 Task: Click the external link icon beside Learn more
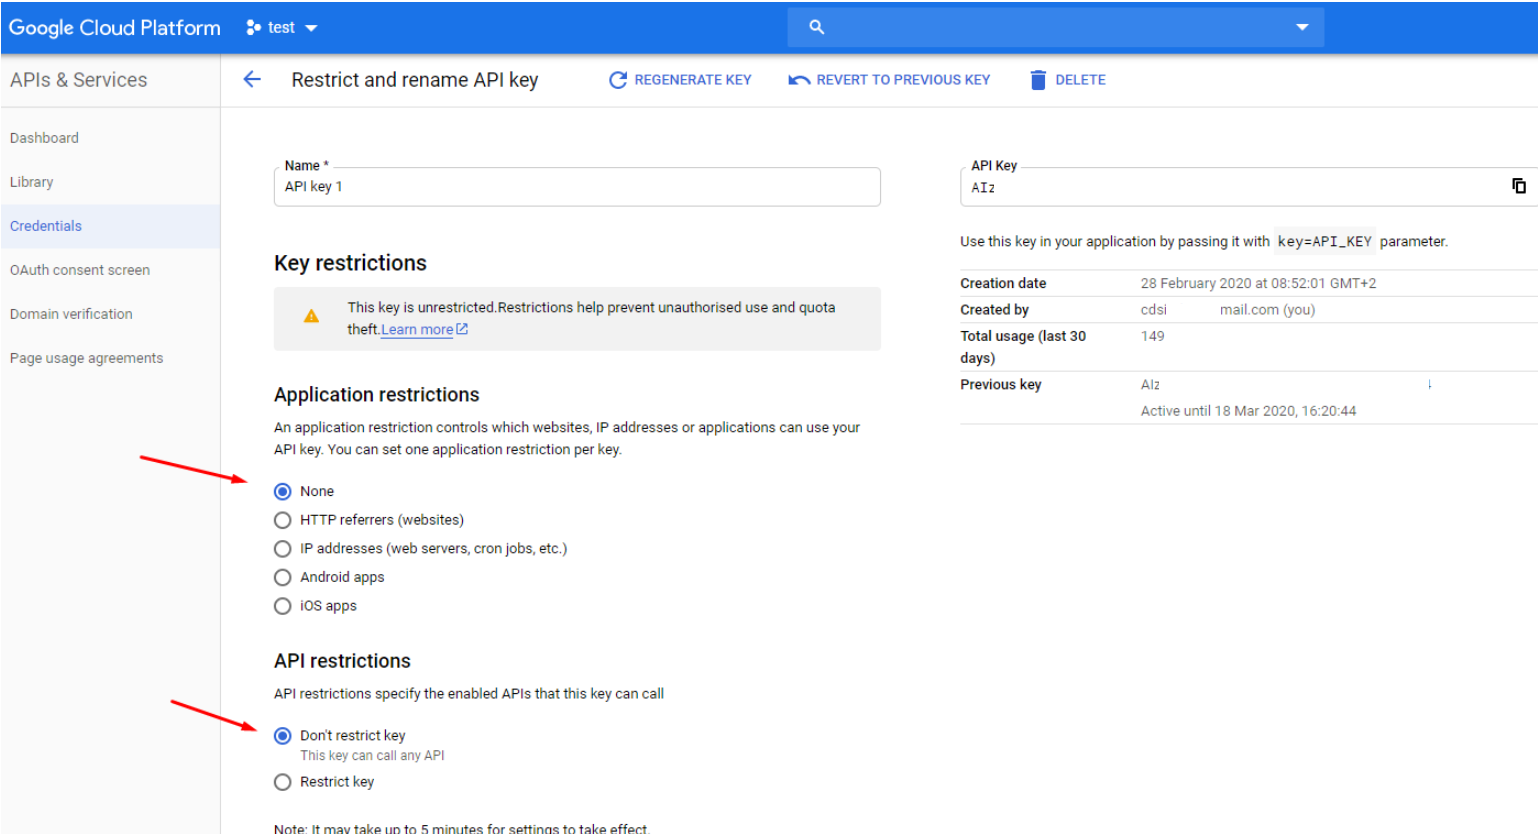(x=462, y=329)
